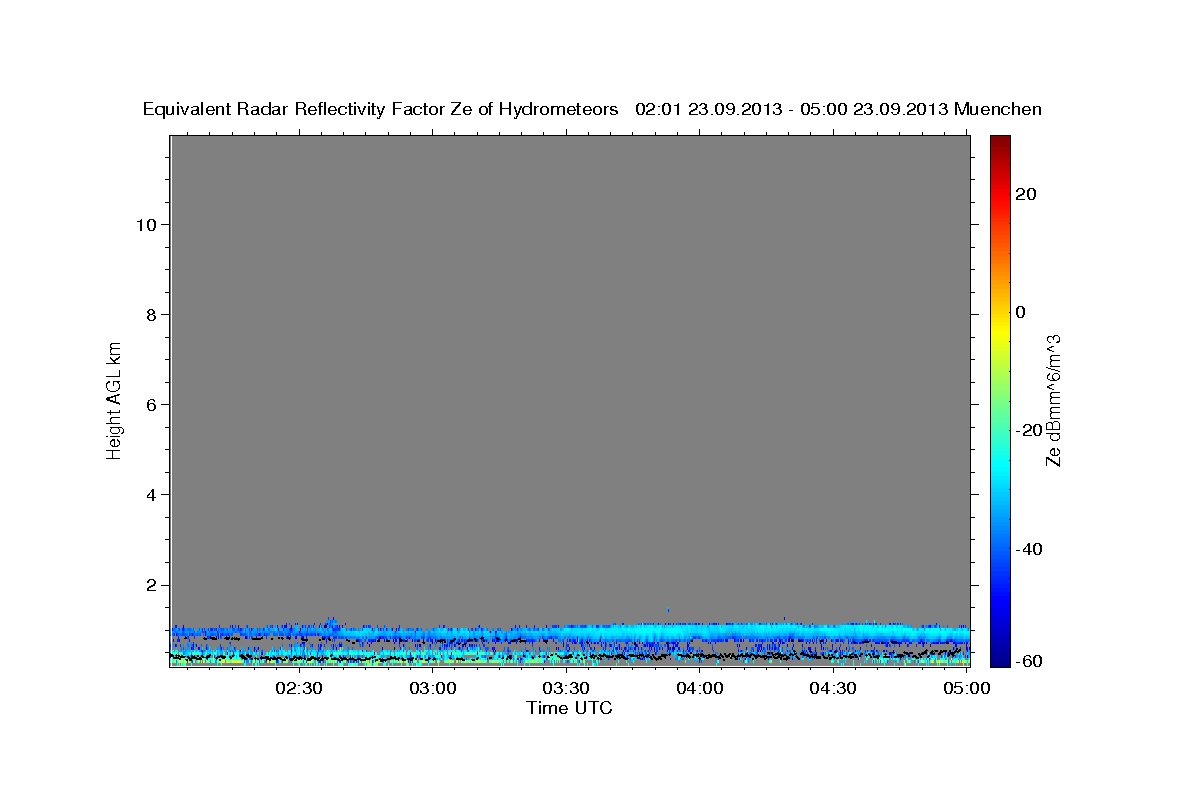Click the height tick label '2'
The width and height of the screenshot is (1200, 800).
tap(149, 584)
